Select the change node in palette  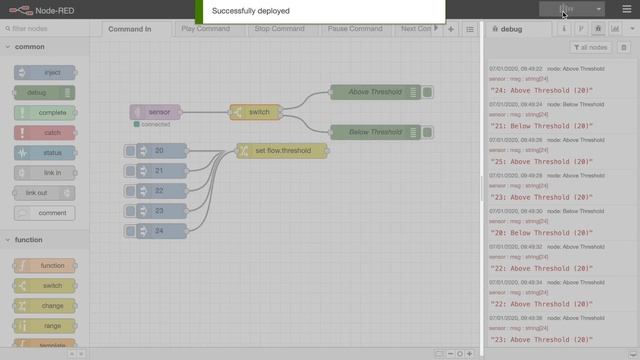pos(44,306)
